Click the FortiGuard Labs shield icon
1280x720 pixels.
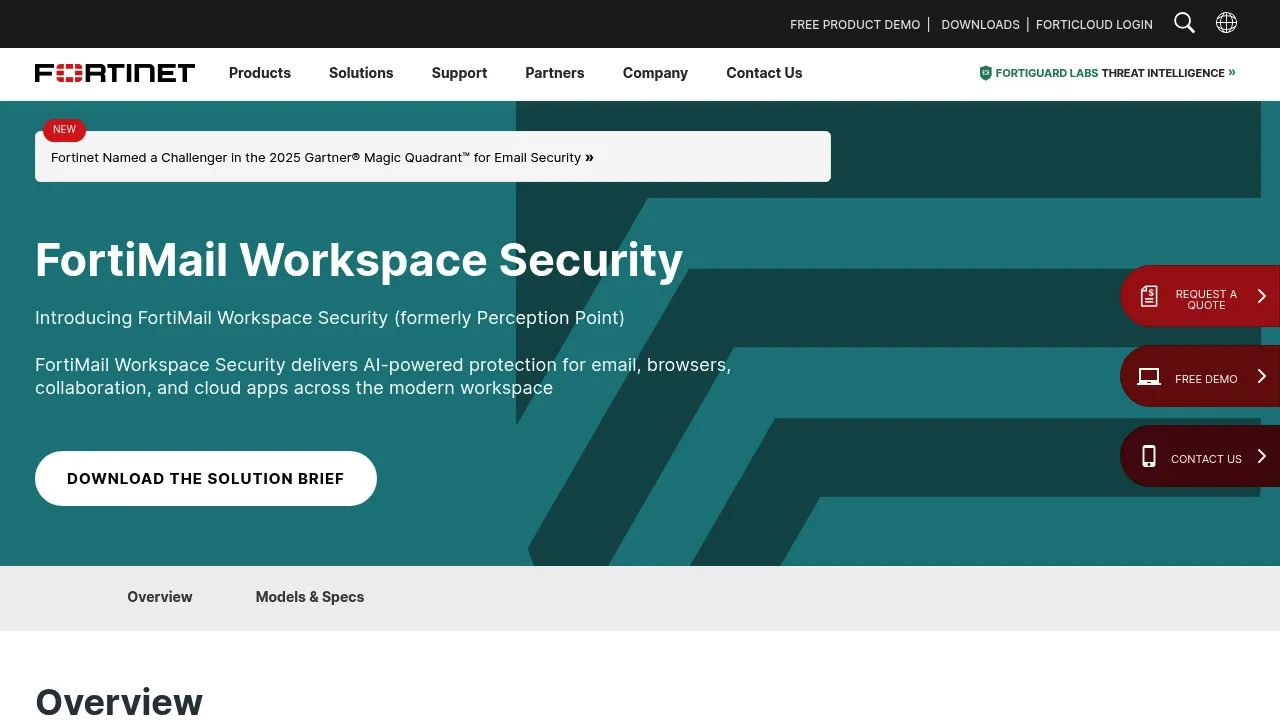tap(985, 73)
